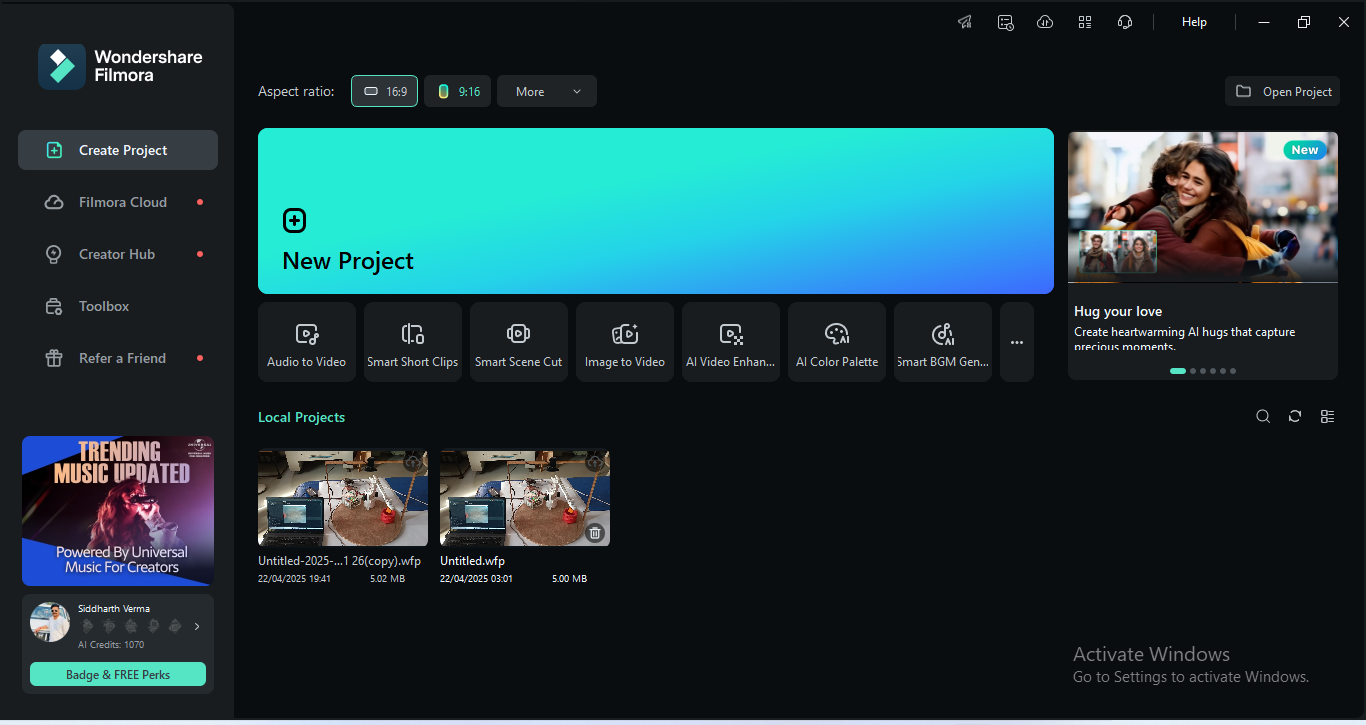The image size is (1366, 725).
Task: Click the headset support icon
Action: [1125, 22]
